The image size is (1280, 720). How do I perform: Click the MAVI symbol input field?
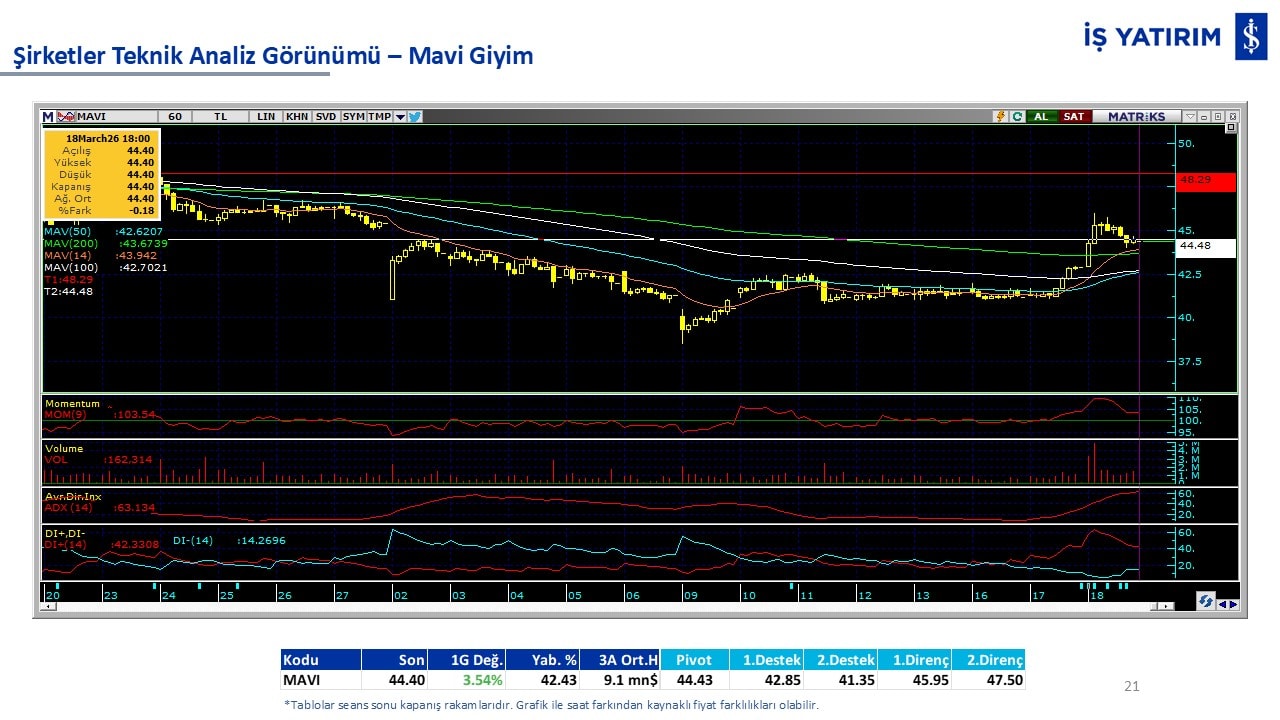(115, 117)
